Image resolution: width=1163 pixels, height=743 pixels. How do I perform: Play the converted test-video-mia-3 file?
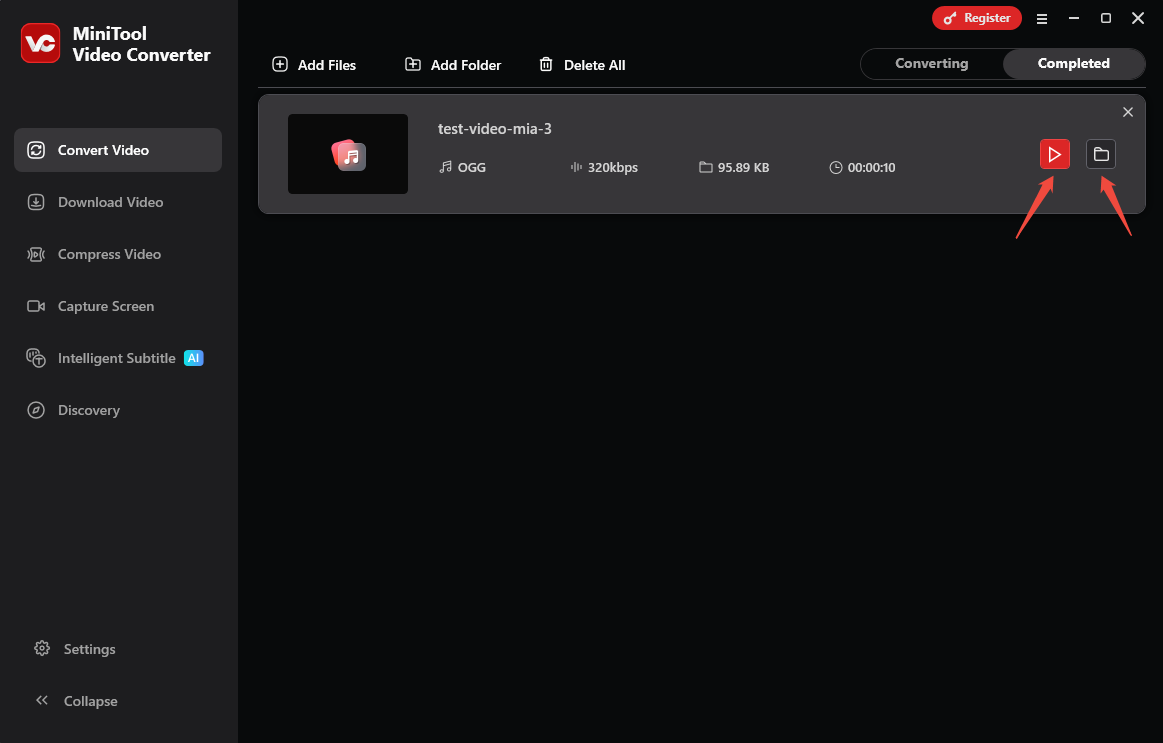point(1055,154)
